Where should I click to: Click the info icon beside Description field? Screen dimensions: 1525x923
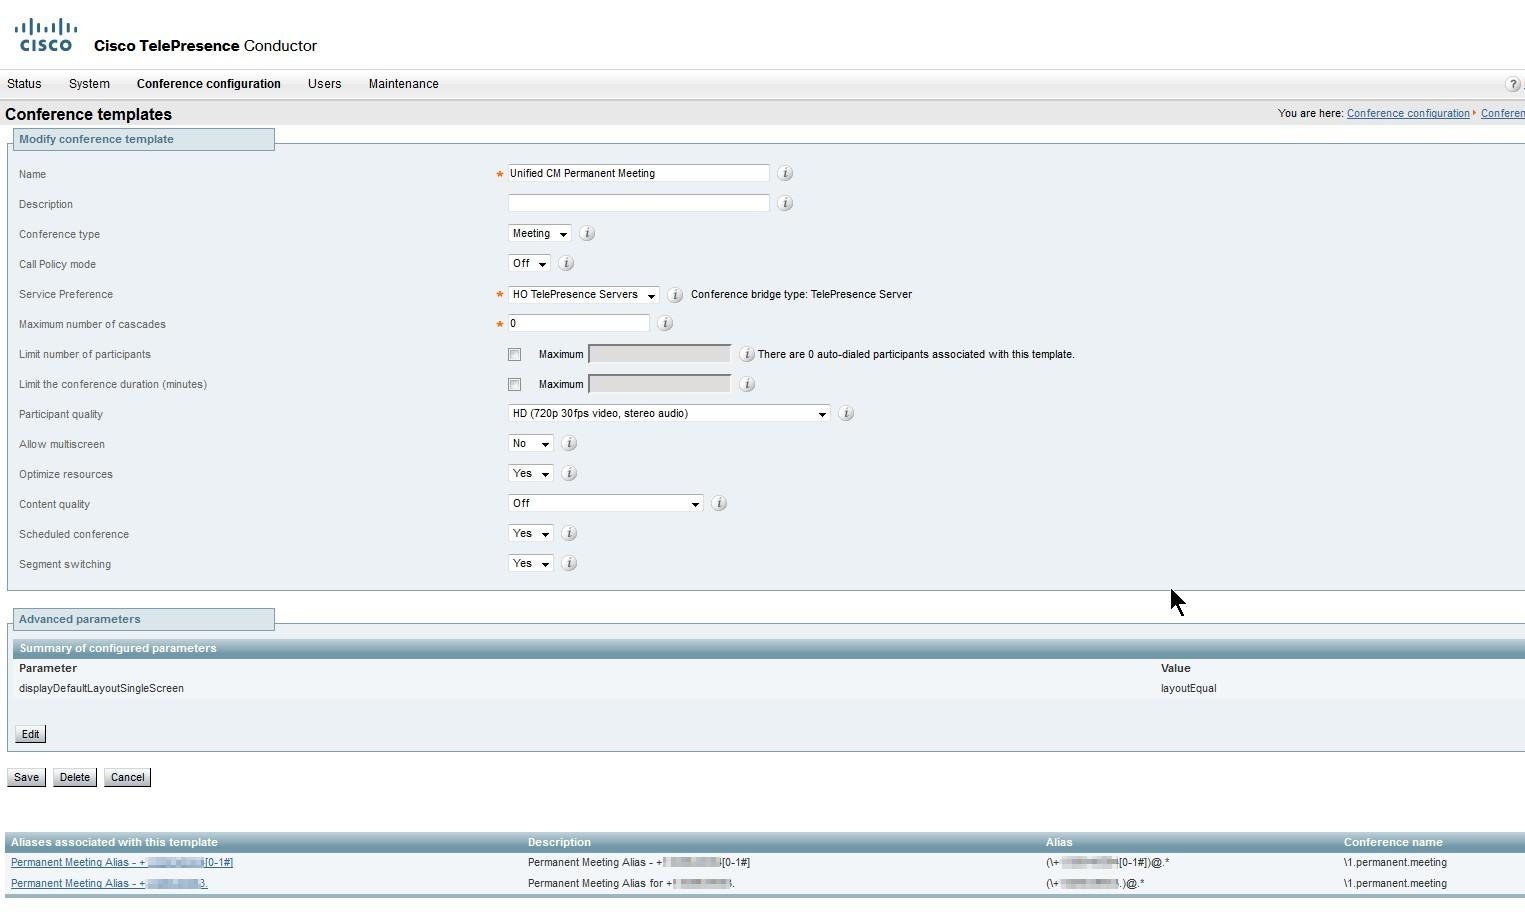click(785, 204)
